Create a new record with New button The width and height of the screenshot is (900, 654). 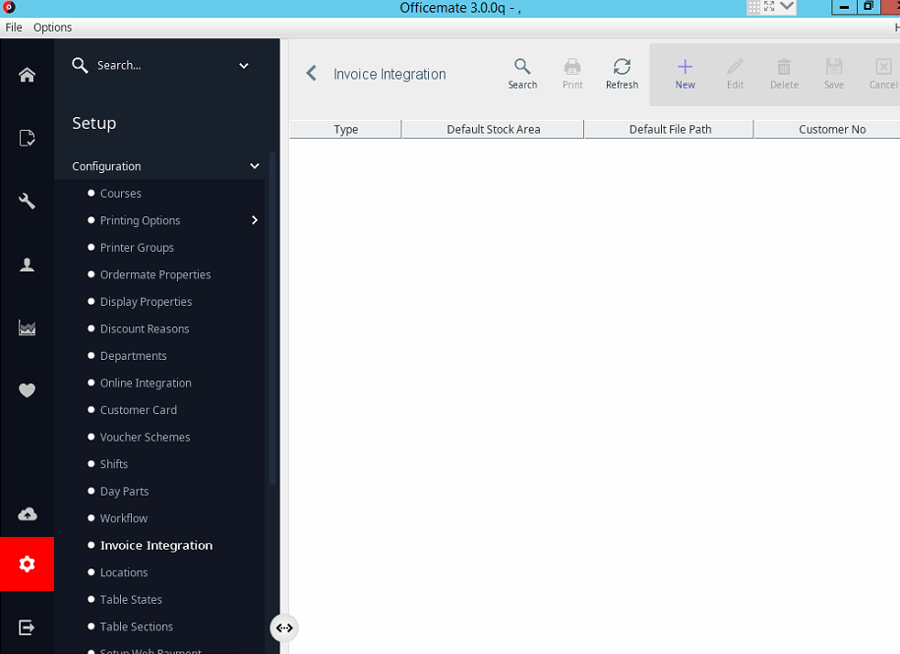tap(685, 72)
